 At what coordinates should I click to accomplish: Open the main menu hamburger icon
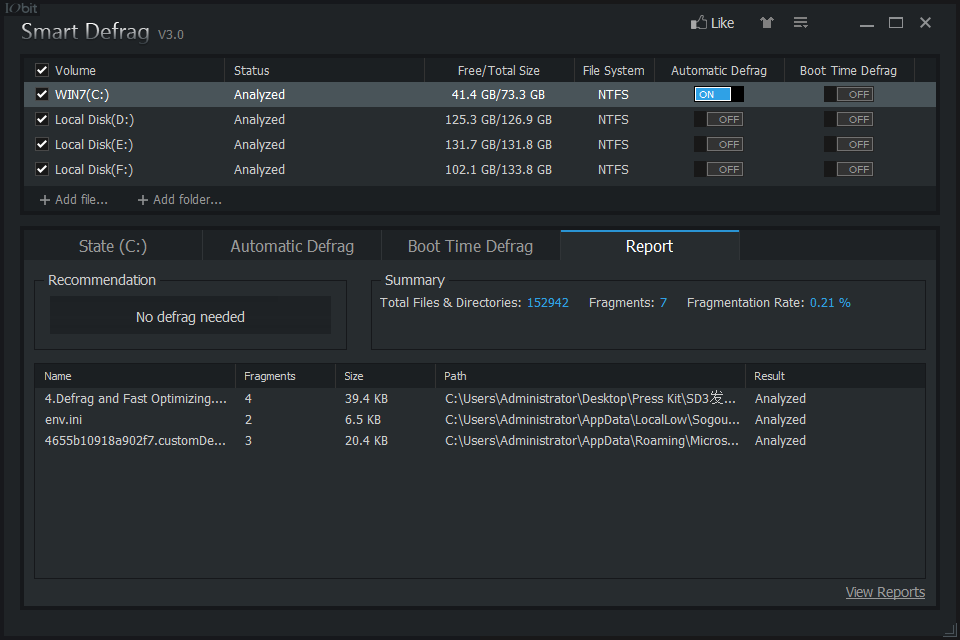(800, 23)
